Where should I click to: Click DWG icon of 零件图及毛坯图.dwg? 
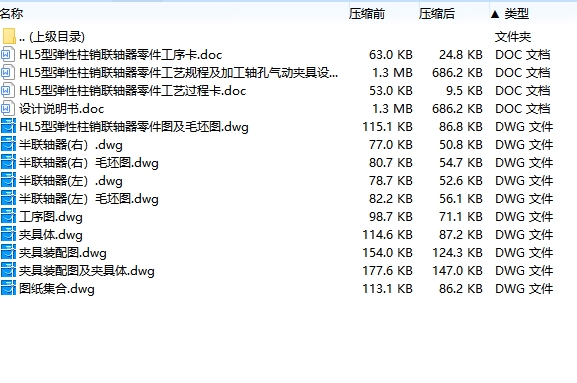click(x=8, y=127)
